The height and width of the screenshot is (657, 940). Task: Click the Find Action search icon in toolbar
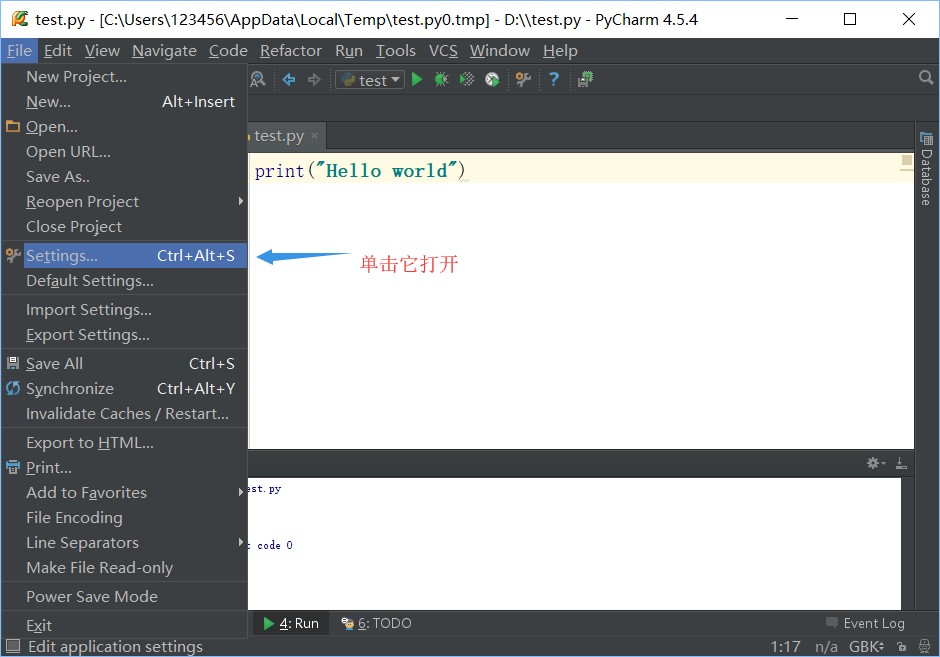258,79
